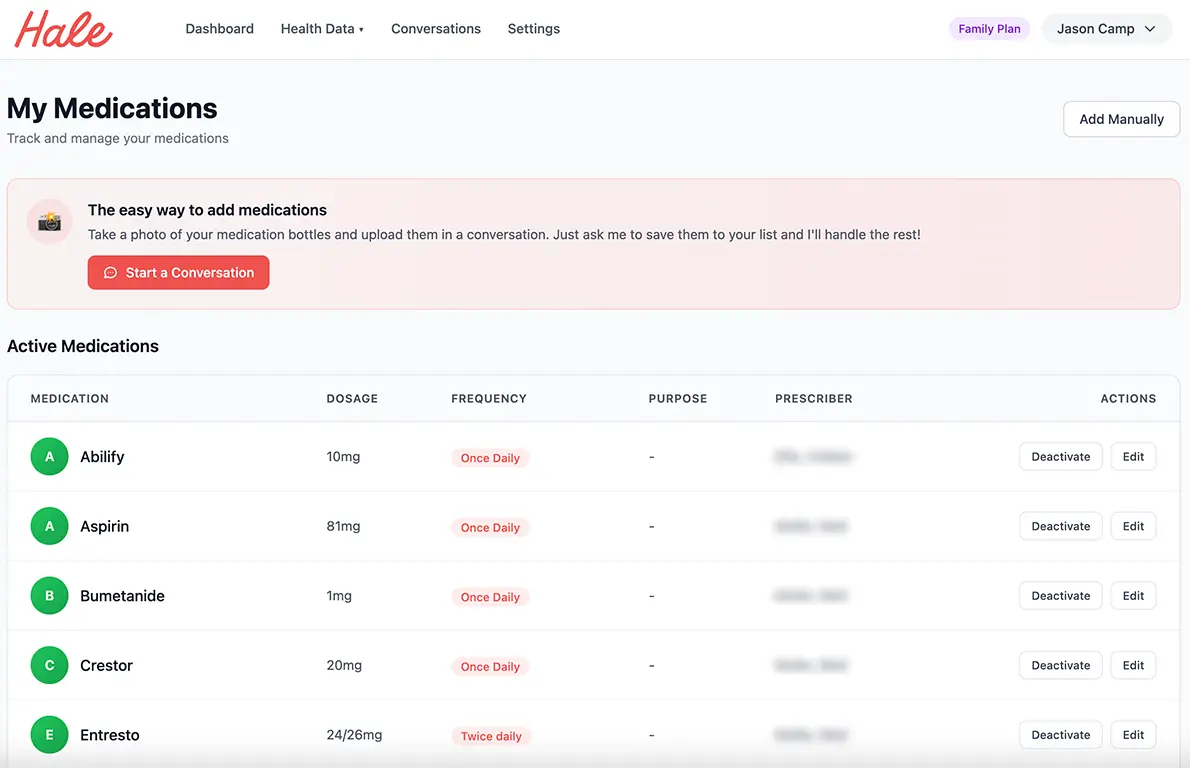Click the green C avatar for Crestor
The image size is (1190, 768).
[49, 666]
